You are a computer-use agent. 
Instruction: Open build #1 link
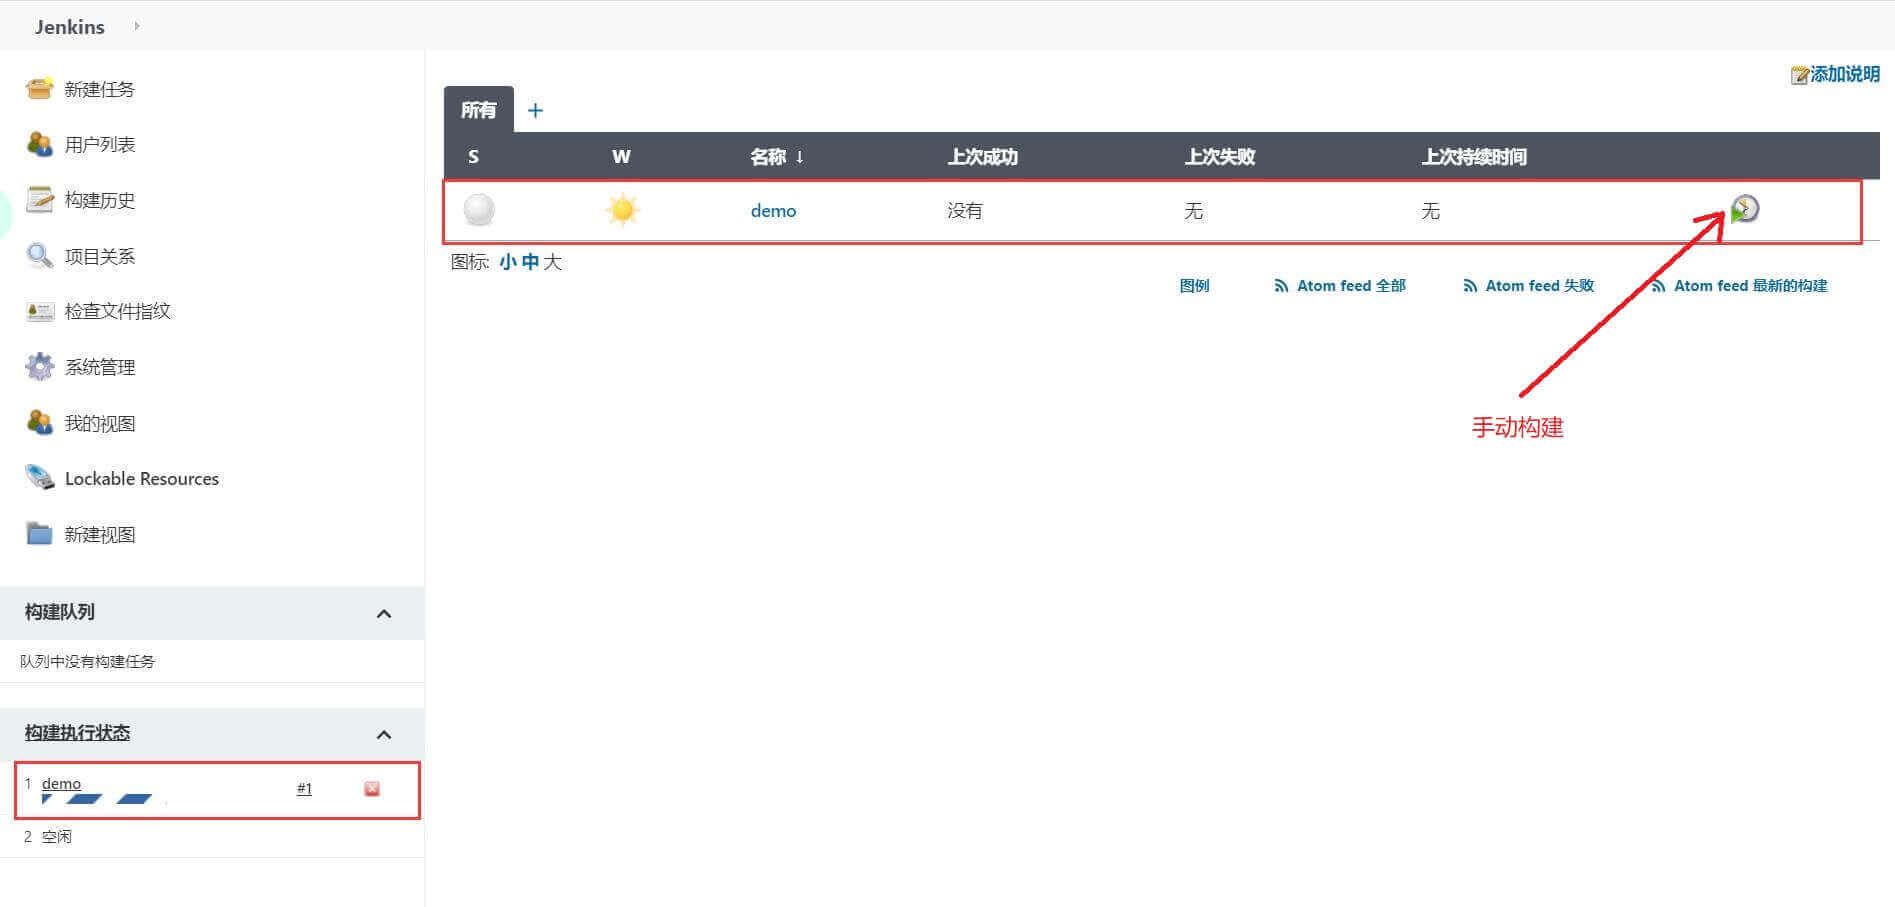(304, 789)
